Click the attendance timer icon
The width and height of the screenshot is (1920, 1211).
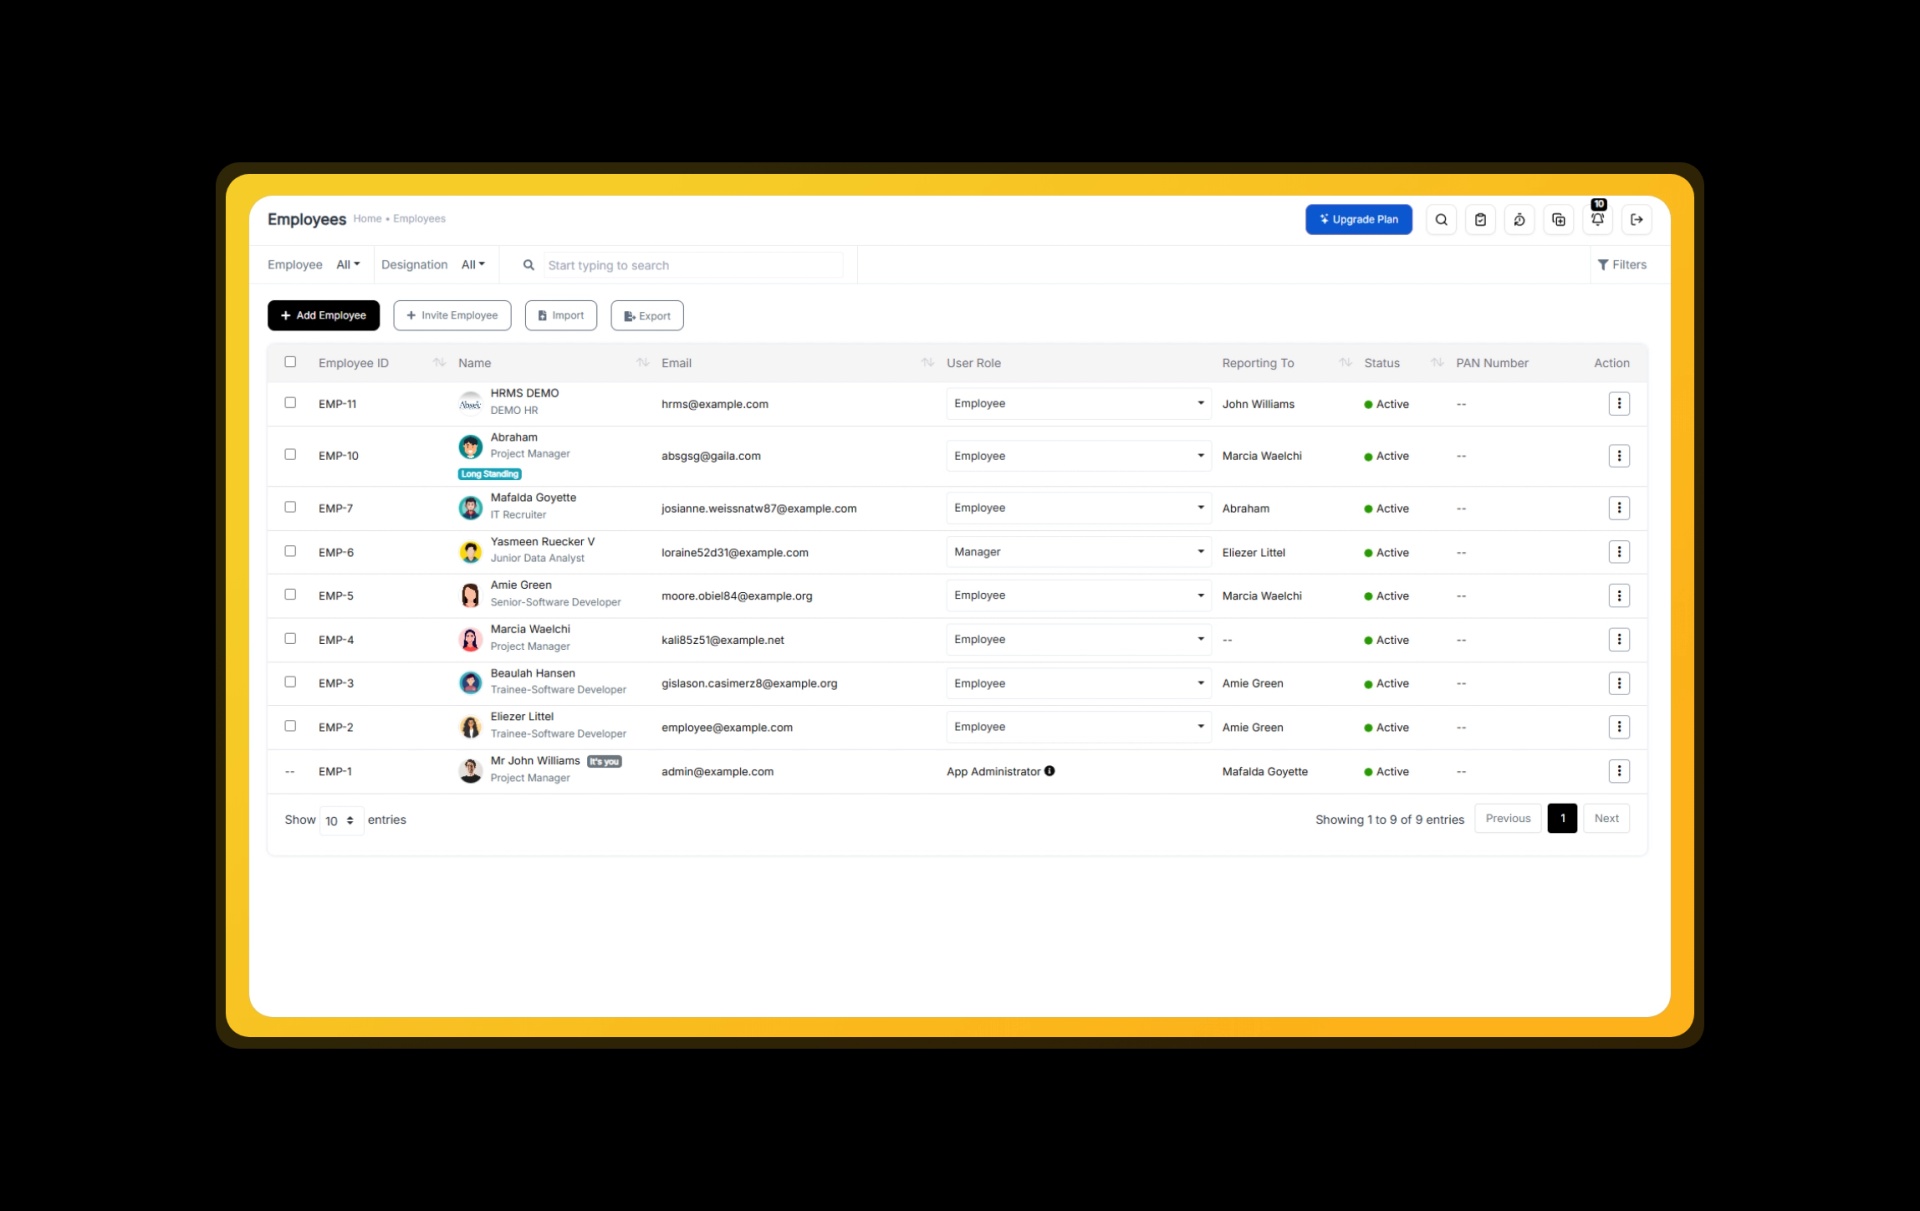pos(1519,219)
